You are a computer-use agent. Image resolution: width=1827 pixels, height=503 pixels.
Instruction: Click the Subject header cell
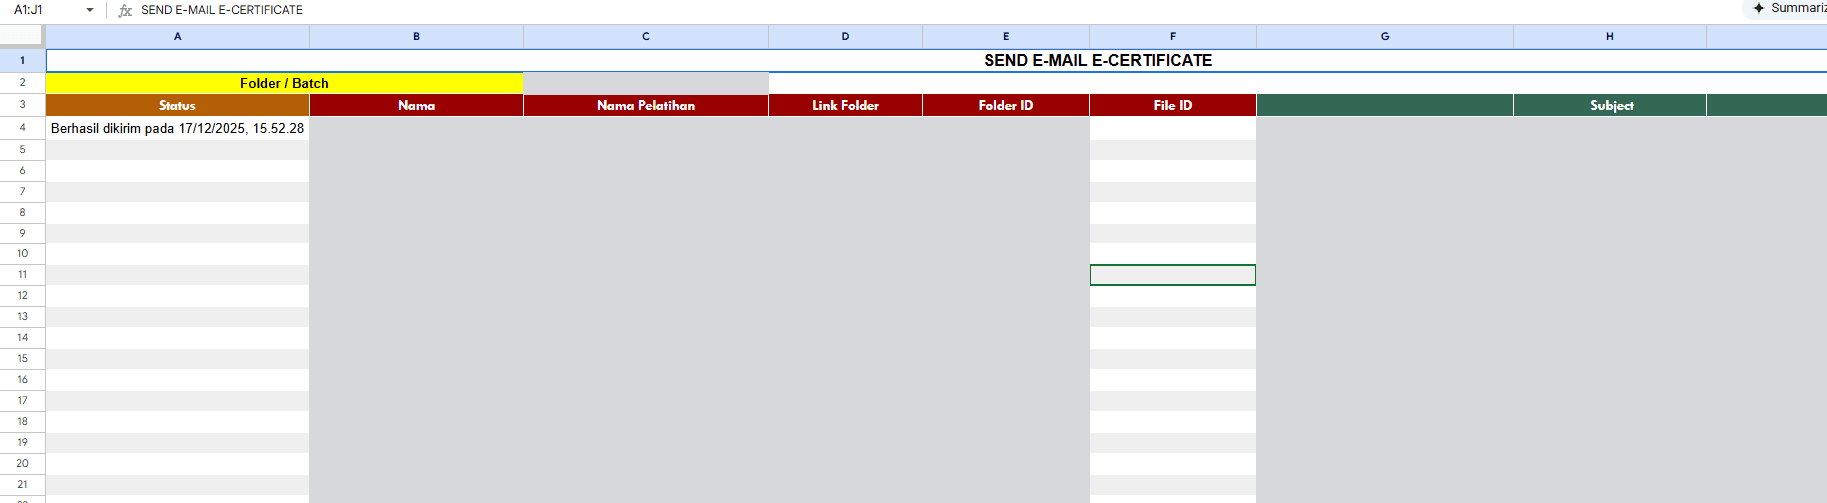(1610, 105)
